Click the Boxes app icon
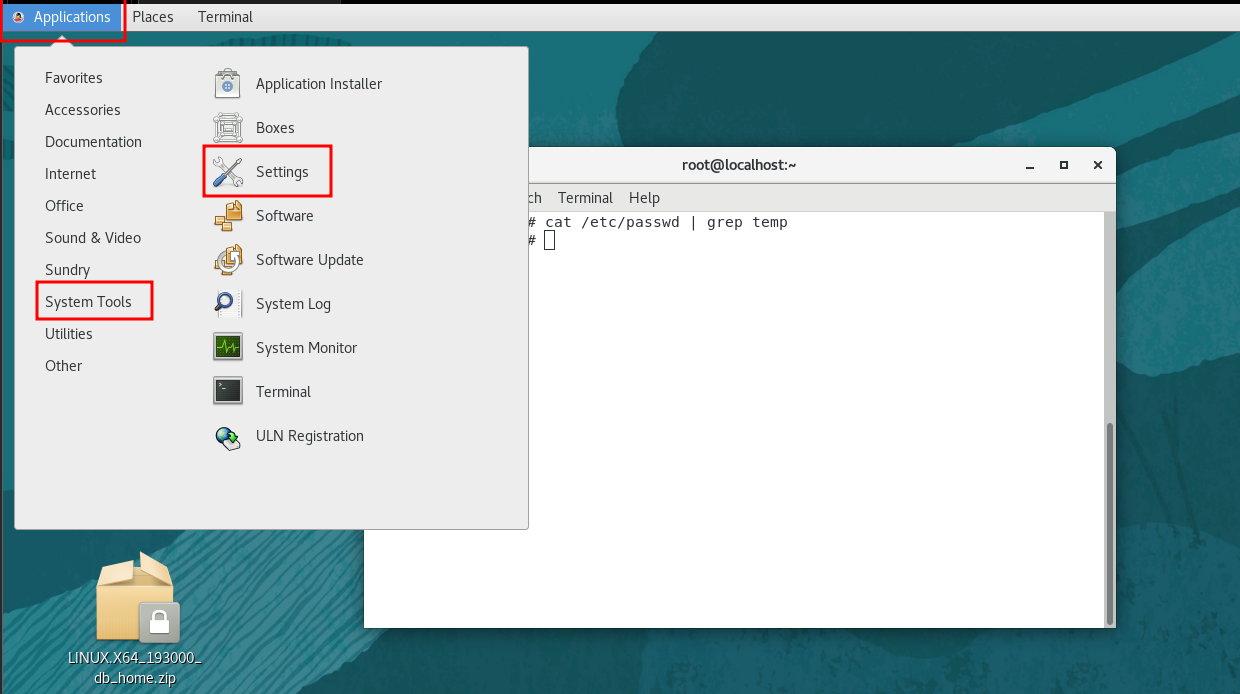Viewport: 1240px width, 694px height. pyautogui.click(x=228, y=128)
